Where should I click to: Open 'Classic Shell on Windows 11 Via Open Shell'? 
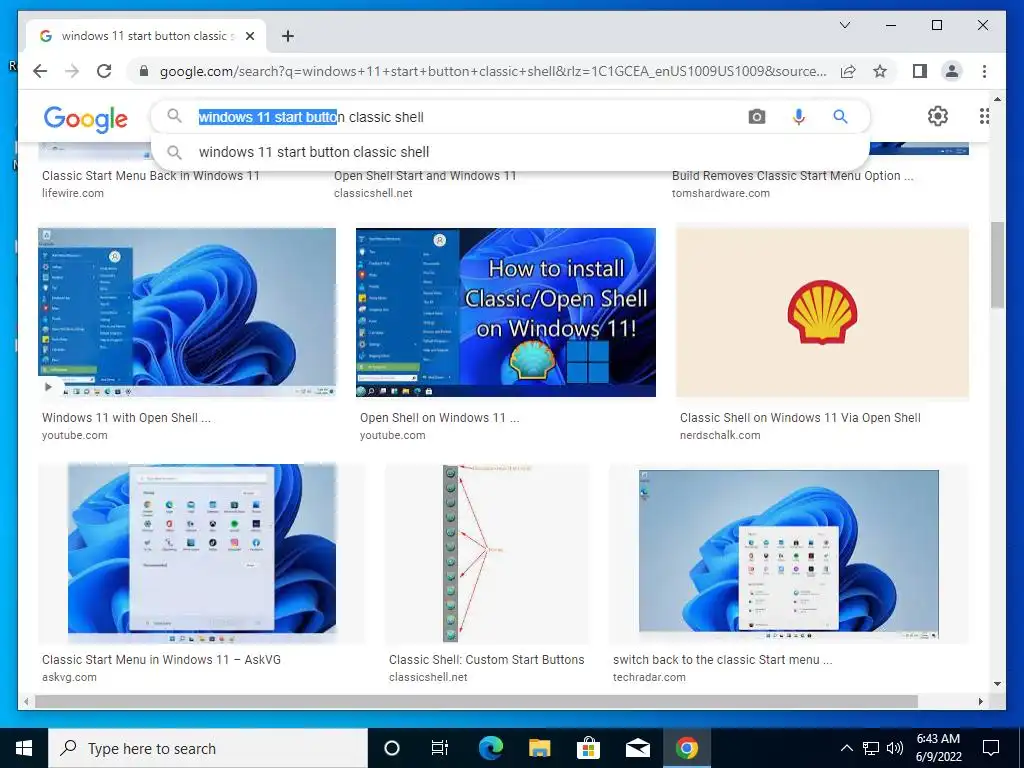(x=800, y=418)
